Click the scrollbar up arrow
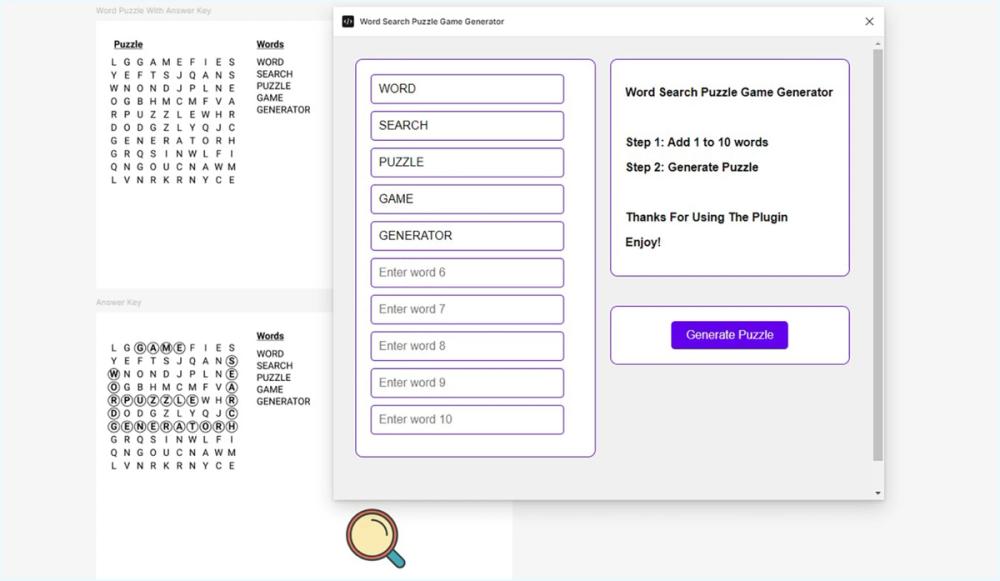Image resolution: width=1000 pixels, height=581 pixels. [x=877, y=42]
